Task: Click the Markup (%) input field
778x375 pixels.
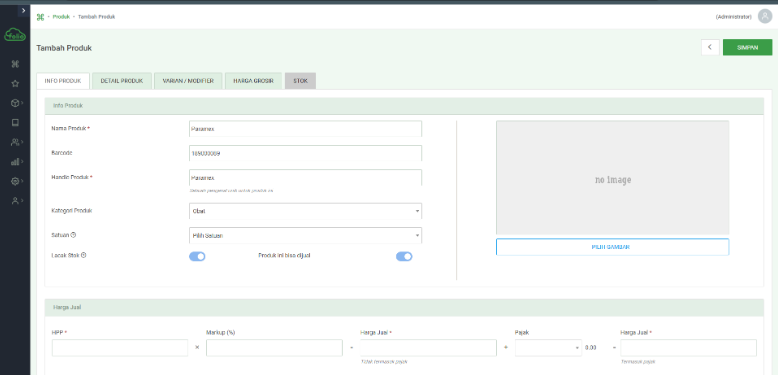Action: point(274,348)
